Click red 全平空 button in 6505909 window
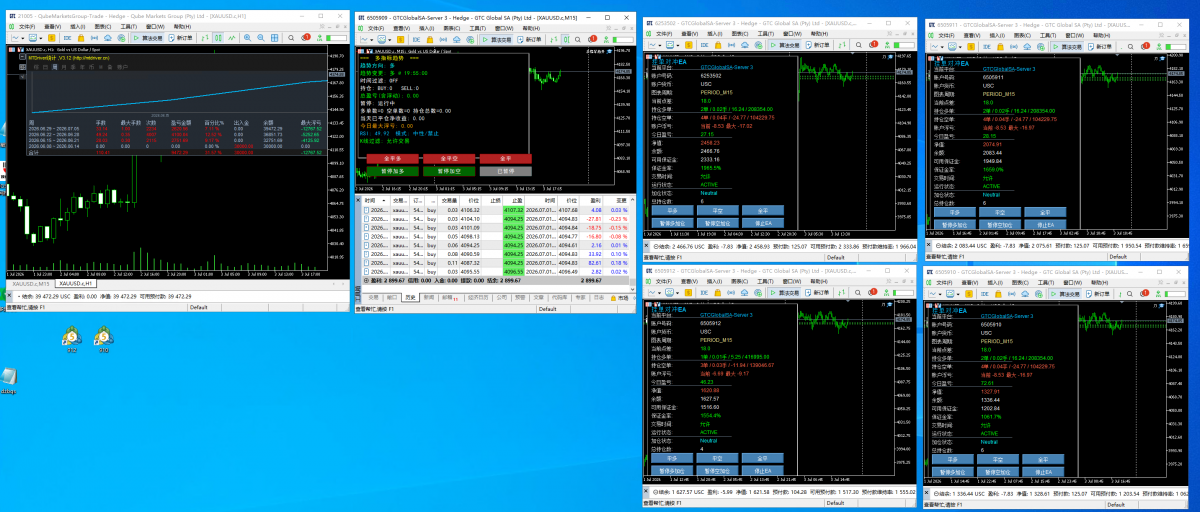 [449, 159]
